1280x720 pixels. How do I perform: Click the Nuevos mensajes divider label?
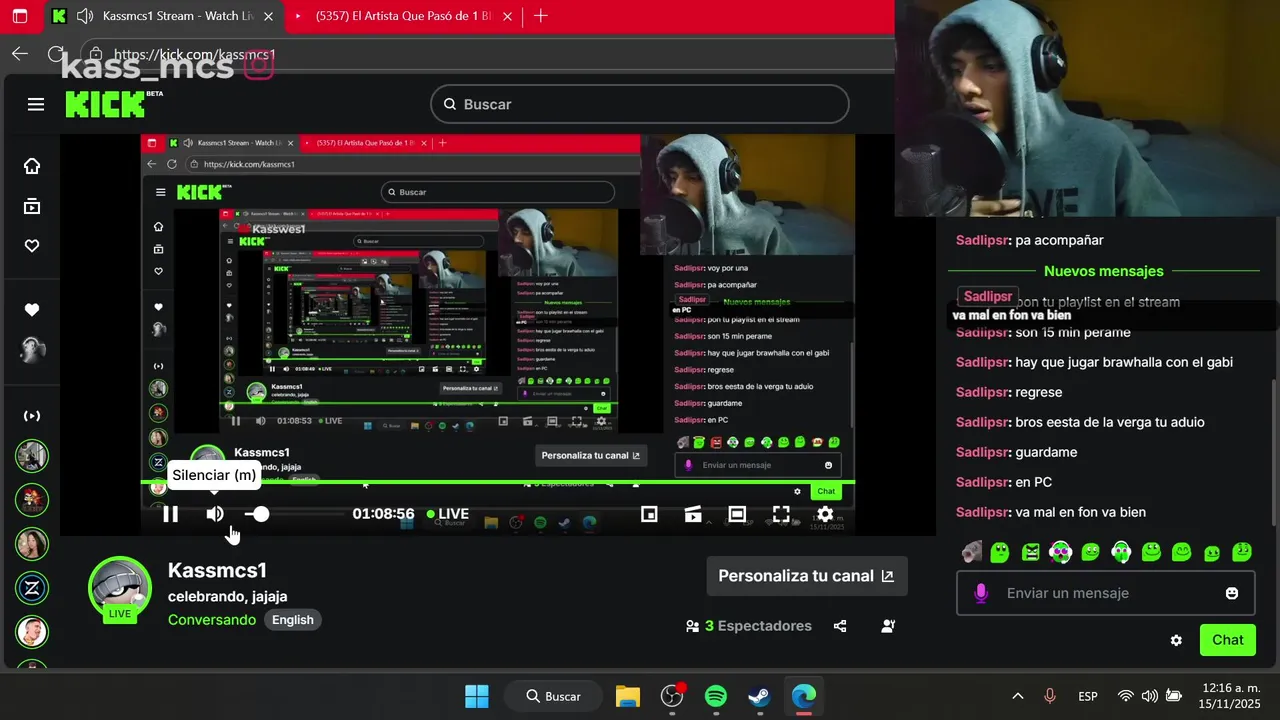pyautogui.click(x=1104, y=271)
